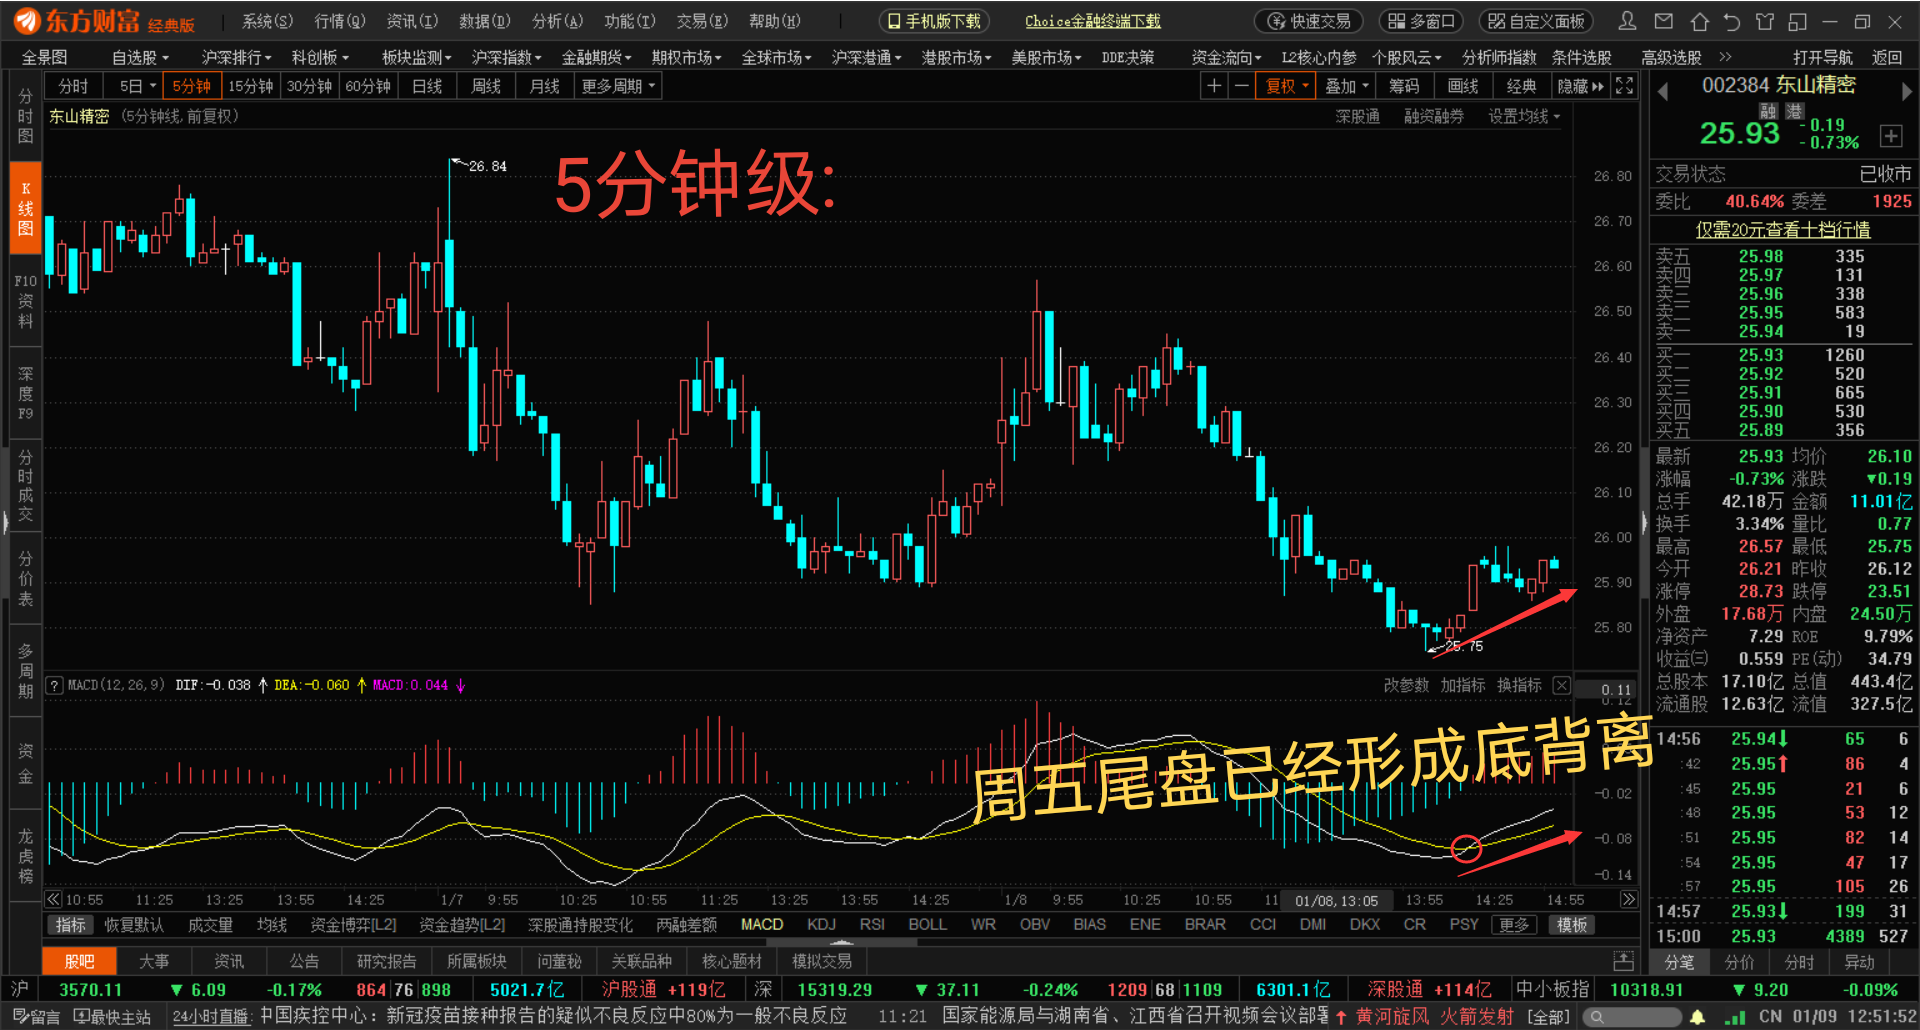The width and height of the screenshot is (1920, 1030).
Task: Click the undo back arrow icon
Action: tap(1732, 21)
